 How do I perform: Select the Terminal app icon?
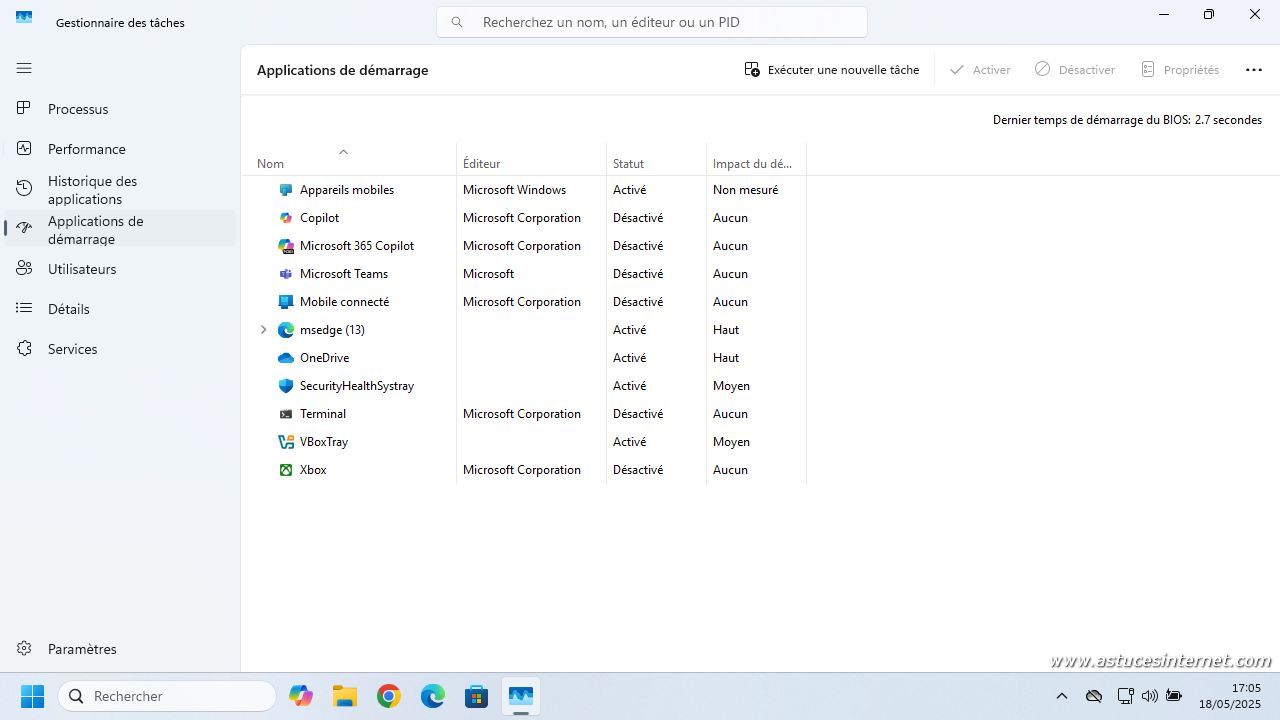286,414
